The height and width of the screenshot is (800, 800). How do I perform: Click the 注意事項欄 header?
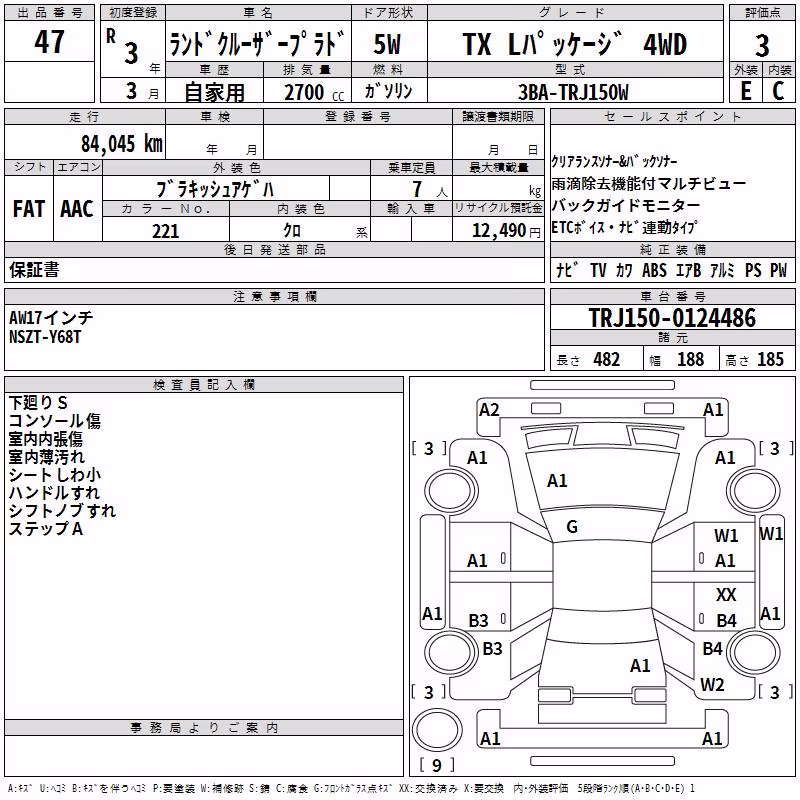coord(274,296)
